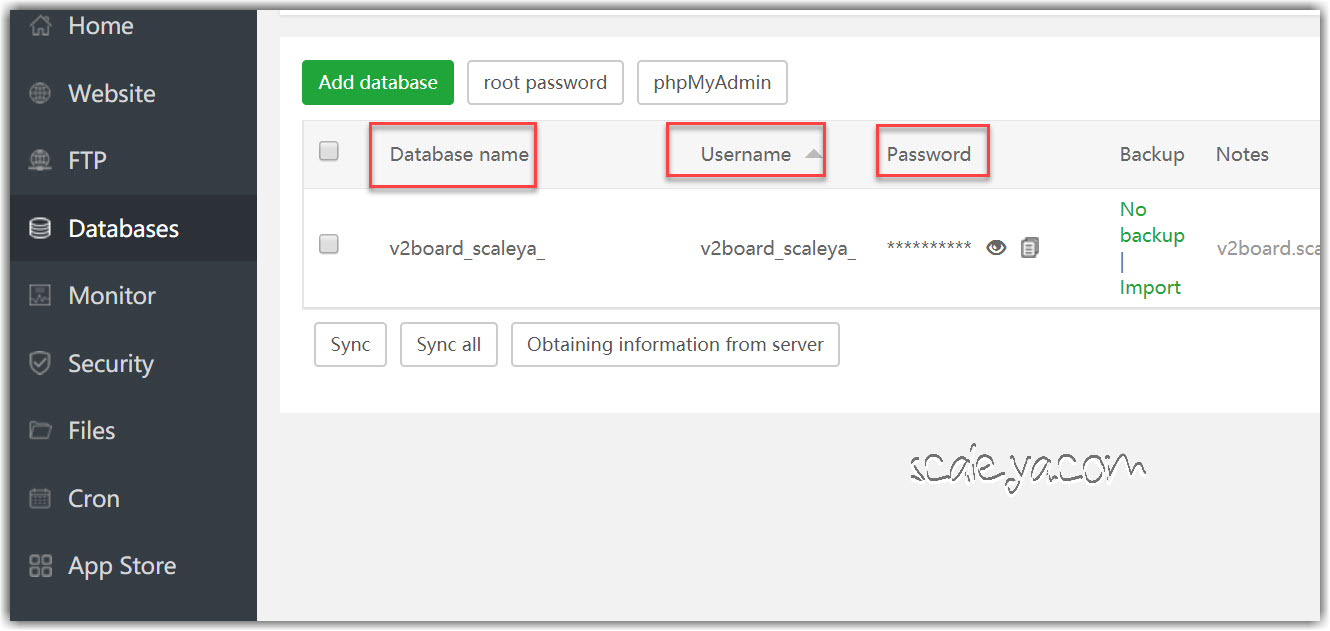Reveal password using the eye icon
This screenshot has width=1330, height=631.
pyautogui.click(x=996, y=248)
